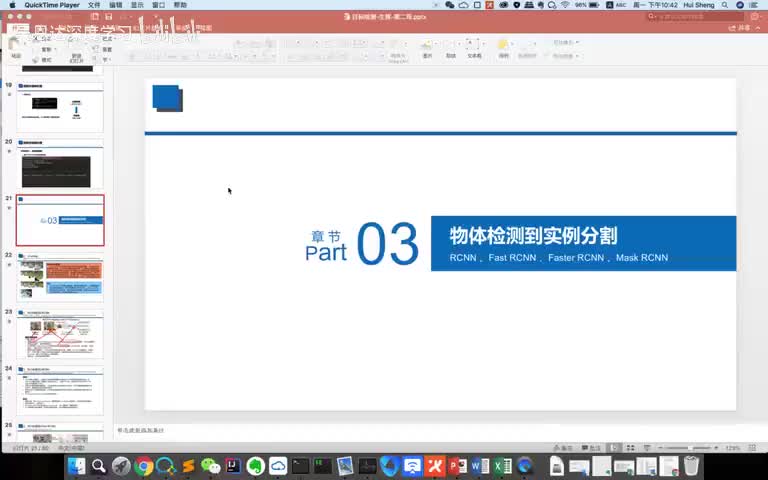Select slide 20 thumbnail
The width and height of the screenshot is (768, 480).
coord(60,164)
